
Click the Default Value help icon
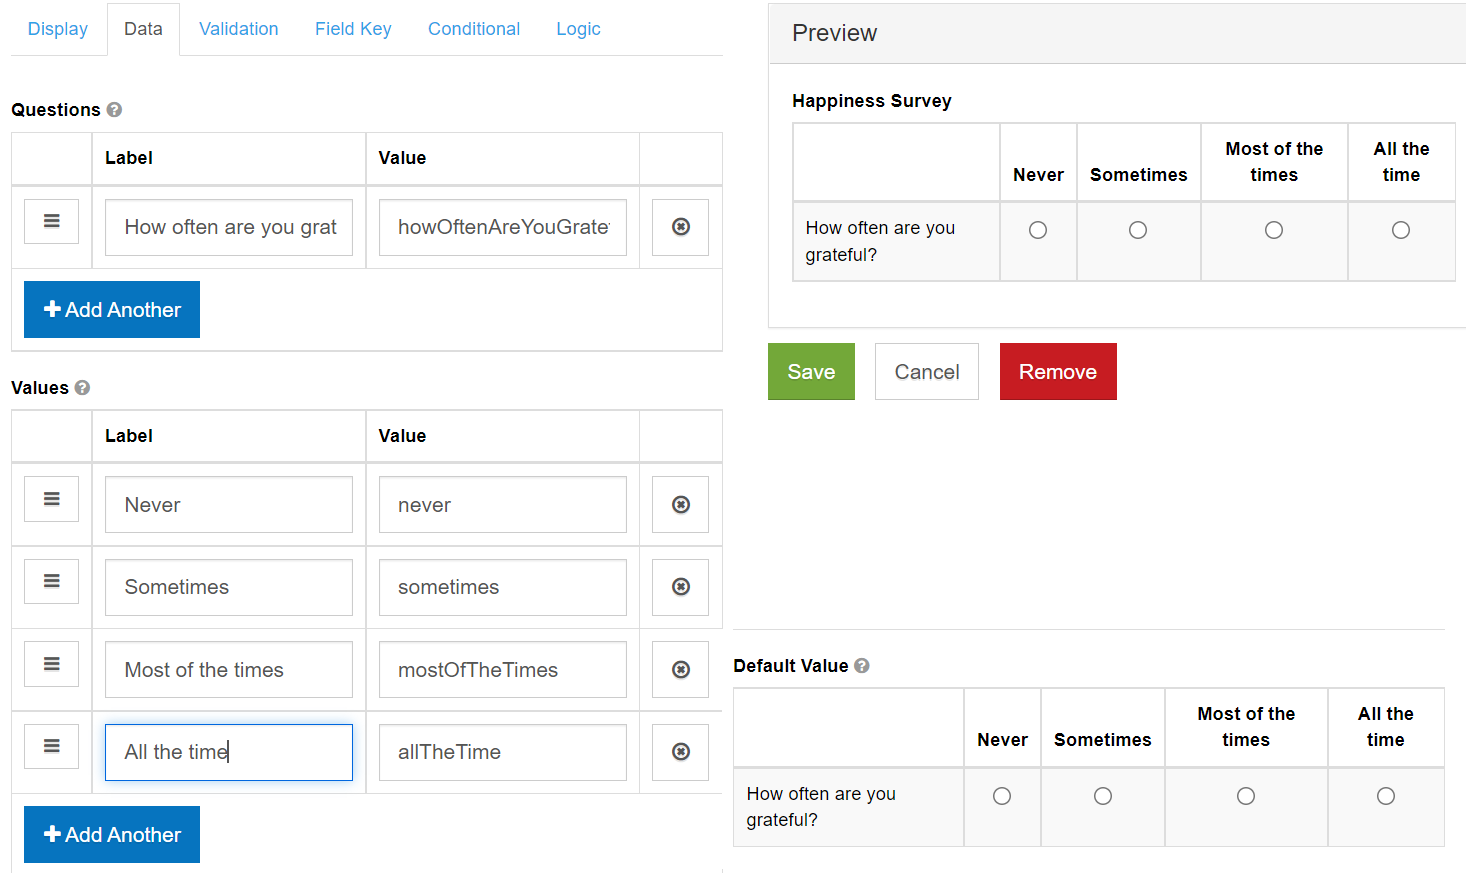coord(861,666)
